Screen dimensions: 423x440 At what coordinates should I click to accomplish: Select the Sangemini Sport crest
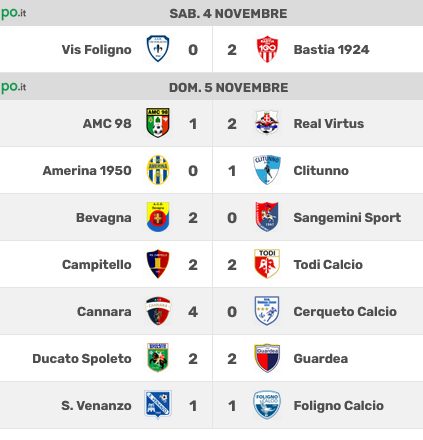[x=267, y=217]
